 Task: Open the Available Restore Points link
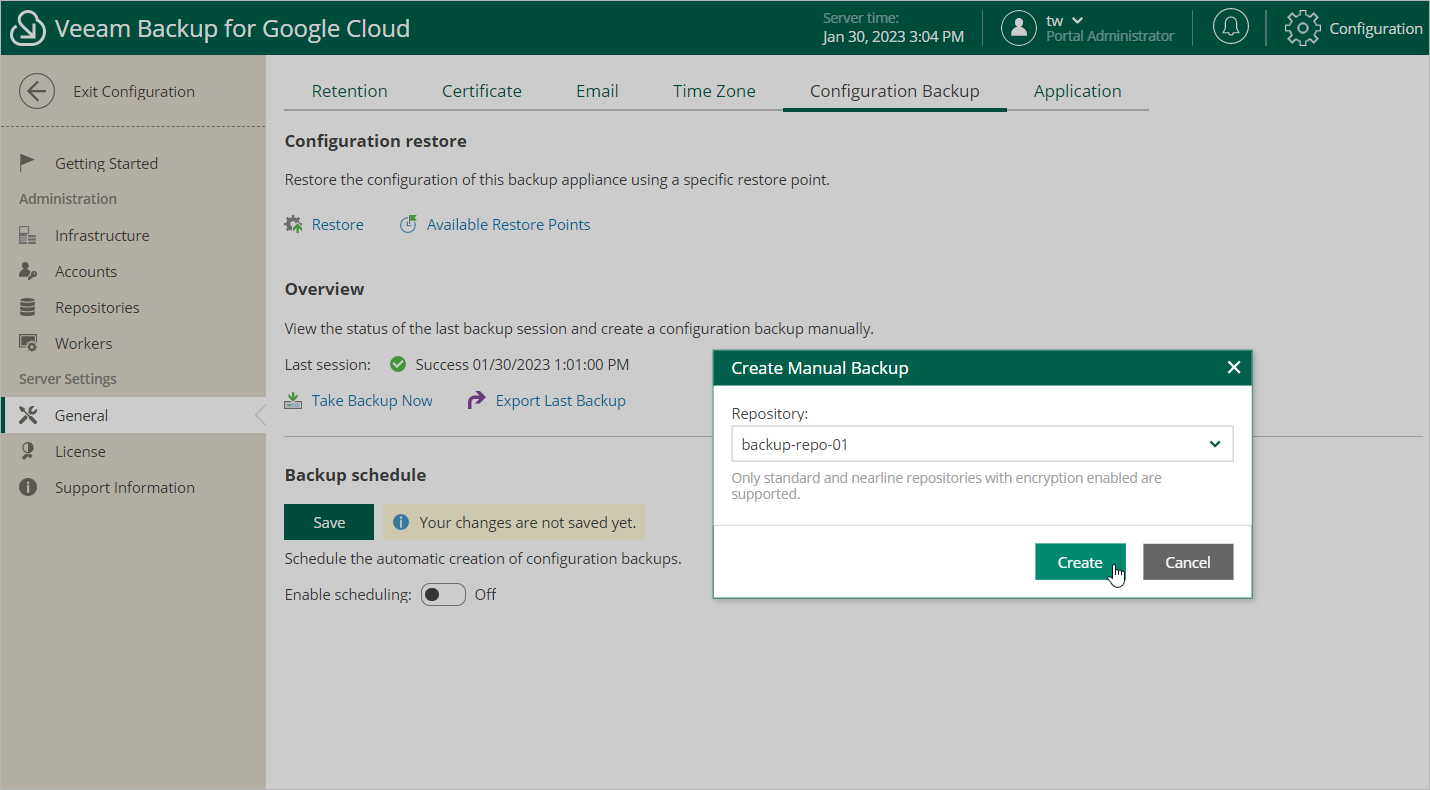[x=508, y=224]
